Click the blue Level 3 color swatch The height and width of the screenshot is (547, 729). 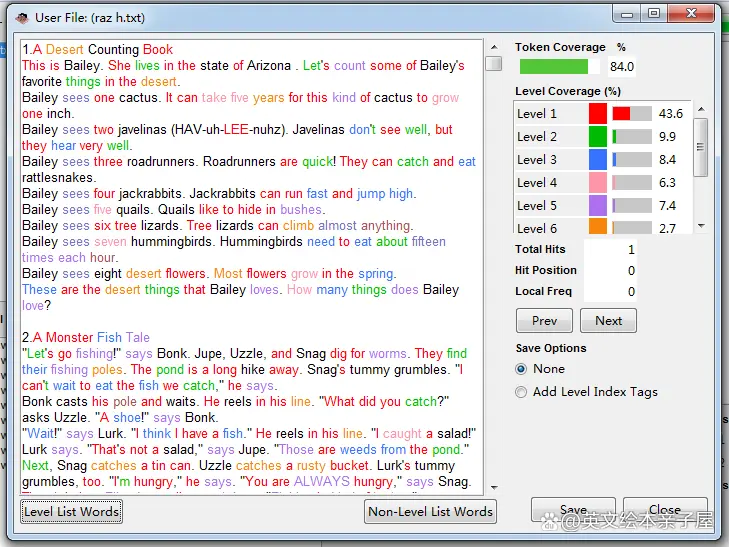tap(597, 159)
